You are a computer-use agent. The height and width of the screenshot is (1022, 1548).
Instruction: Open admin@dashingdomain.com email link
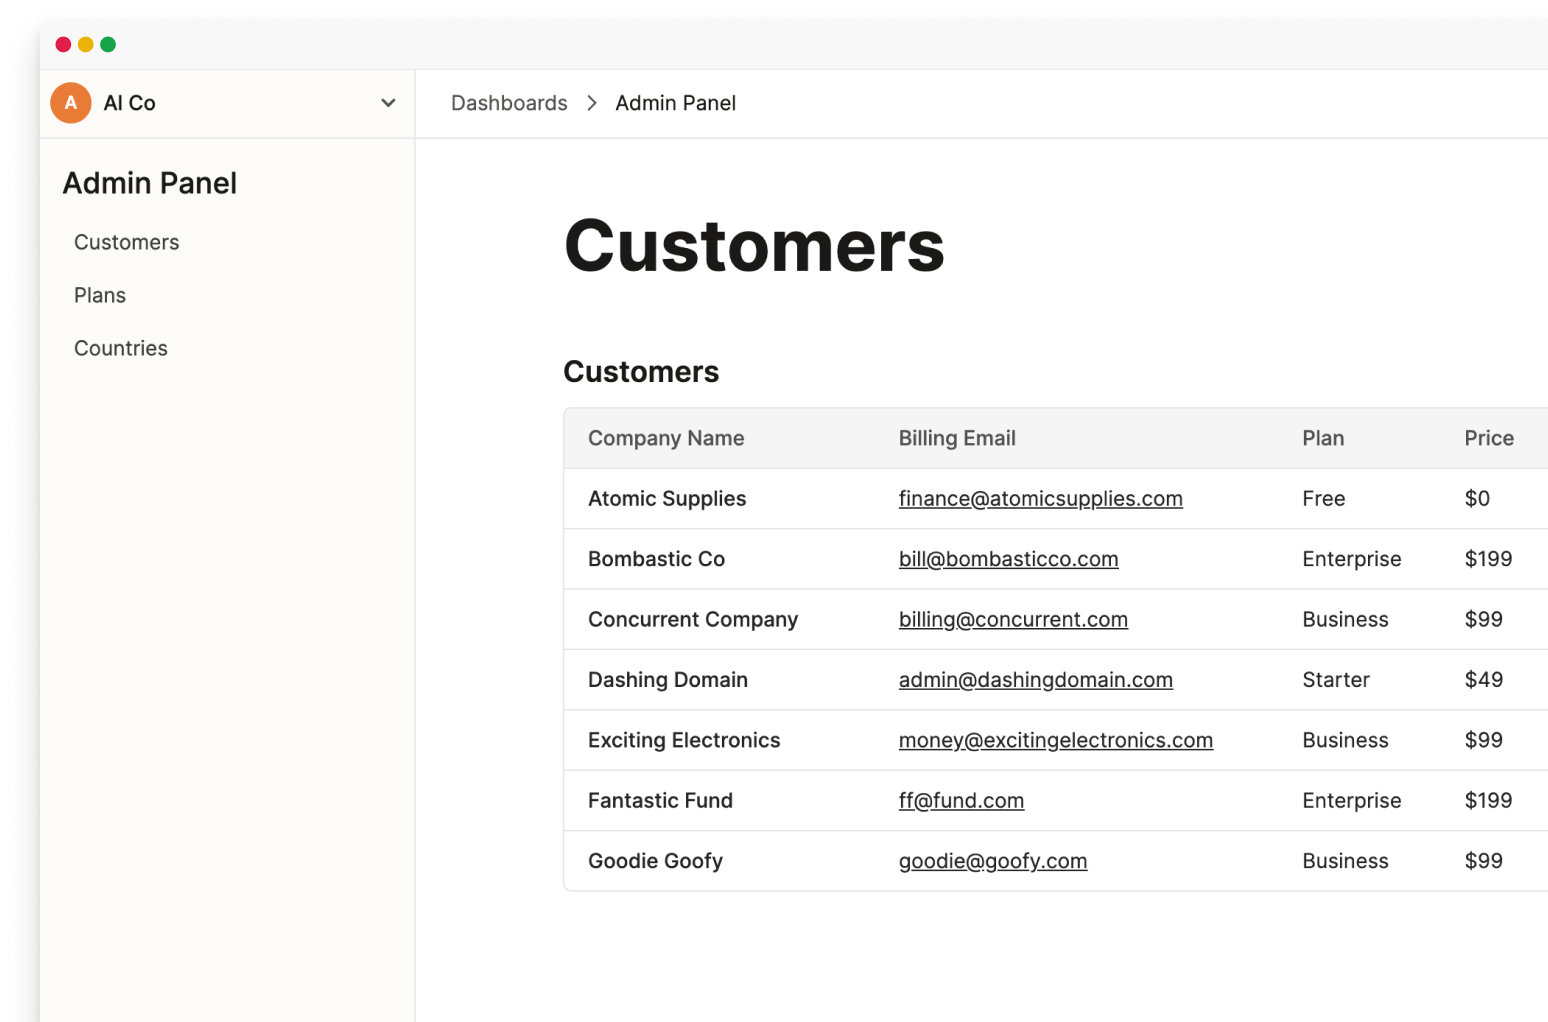coord(1035,680)
